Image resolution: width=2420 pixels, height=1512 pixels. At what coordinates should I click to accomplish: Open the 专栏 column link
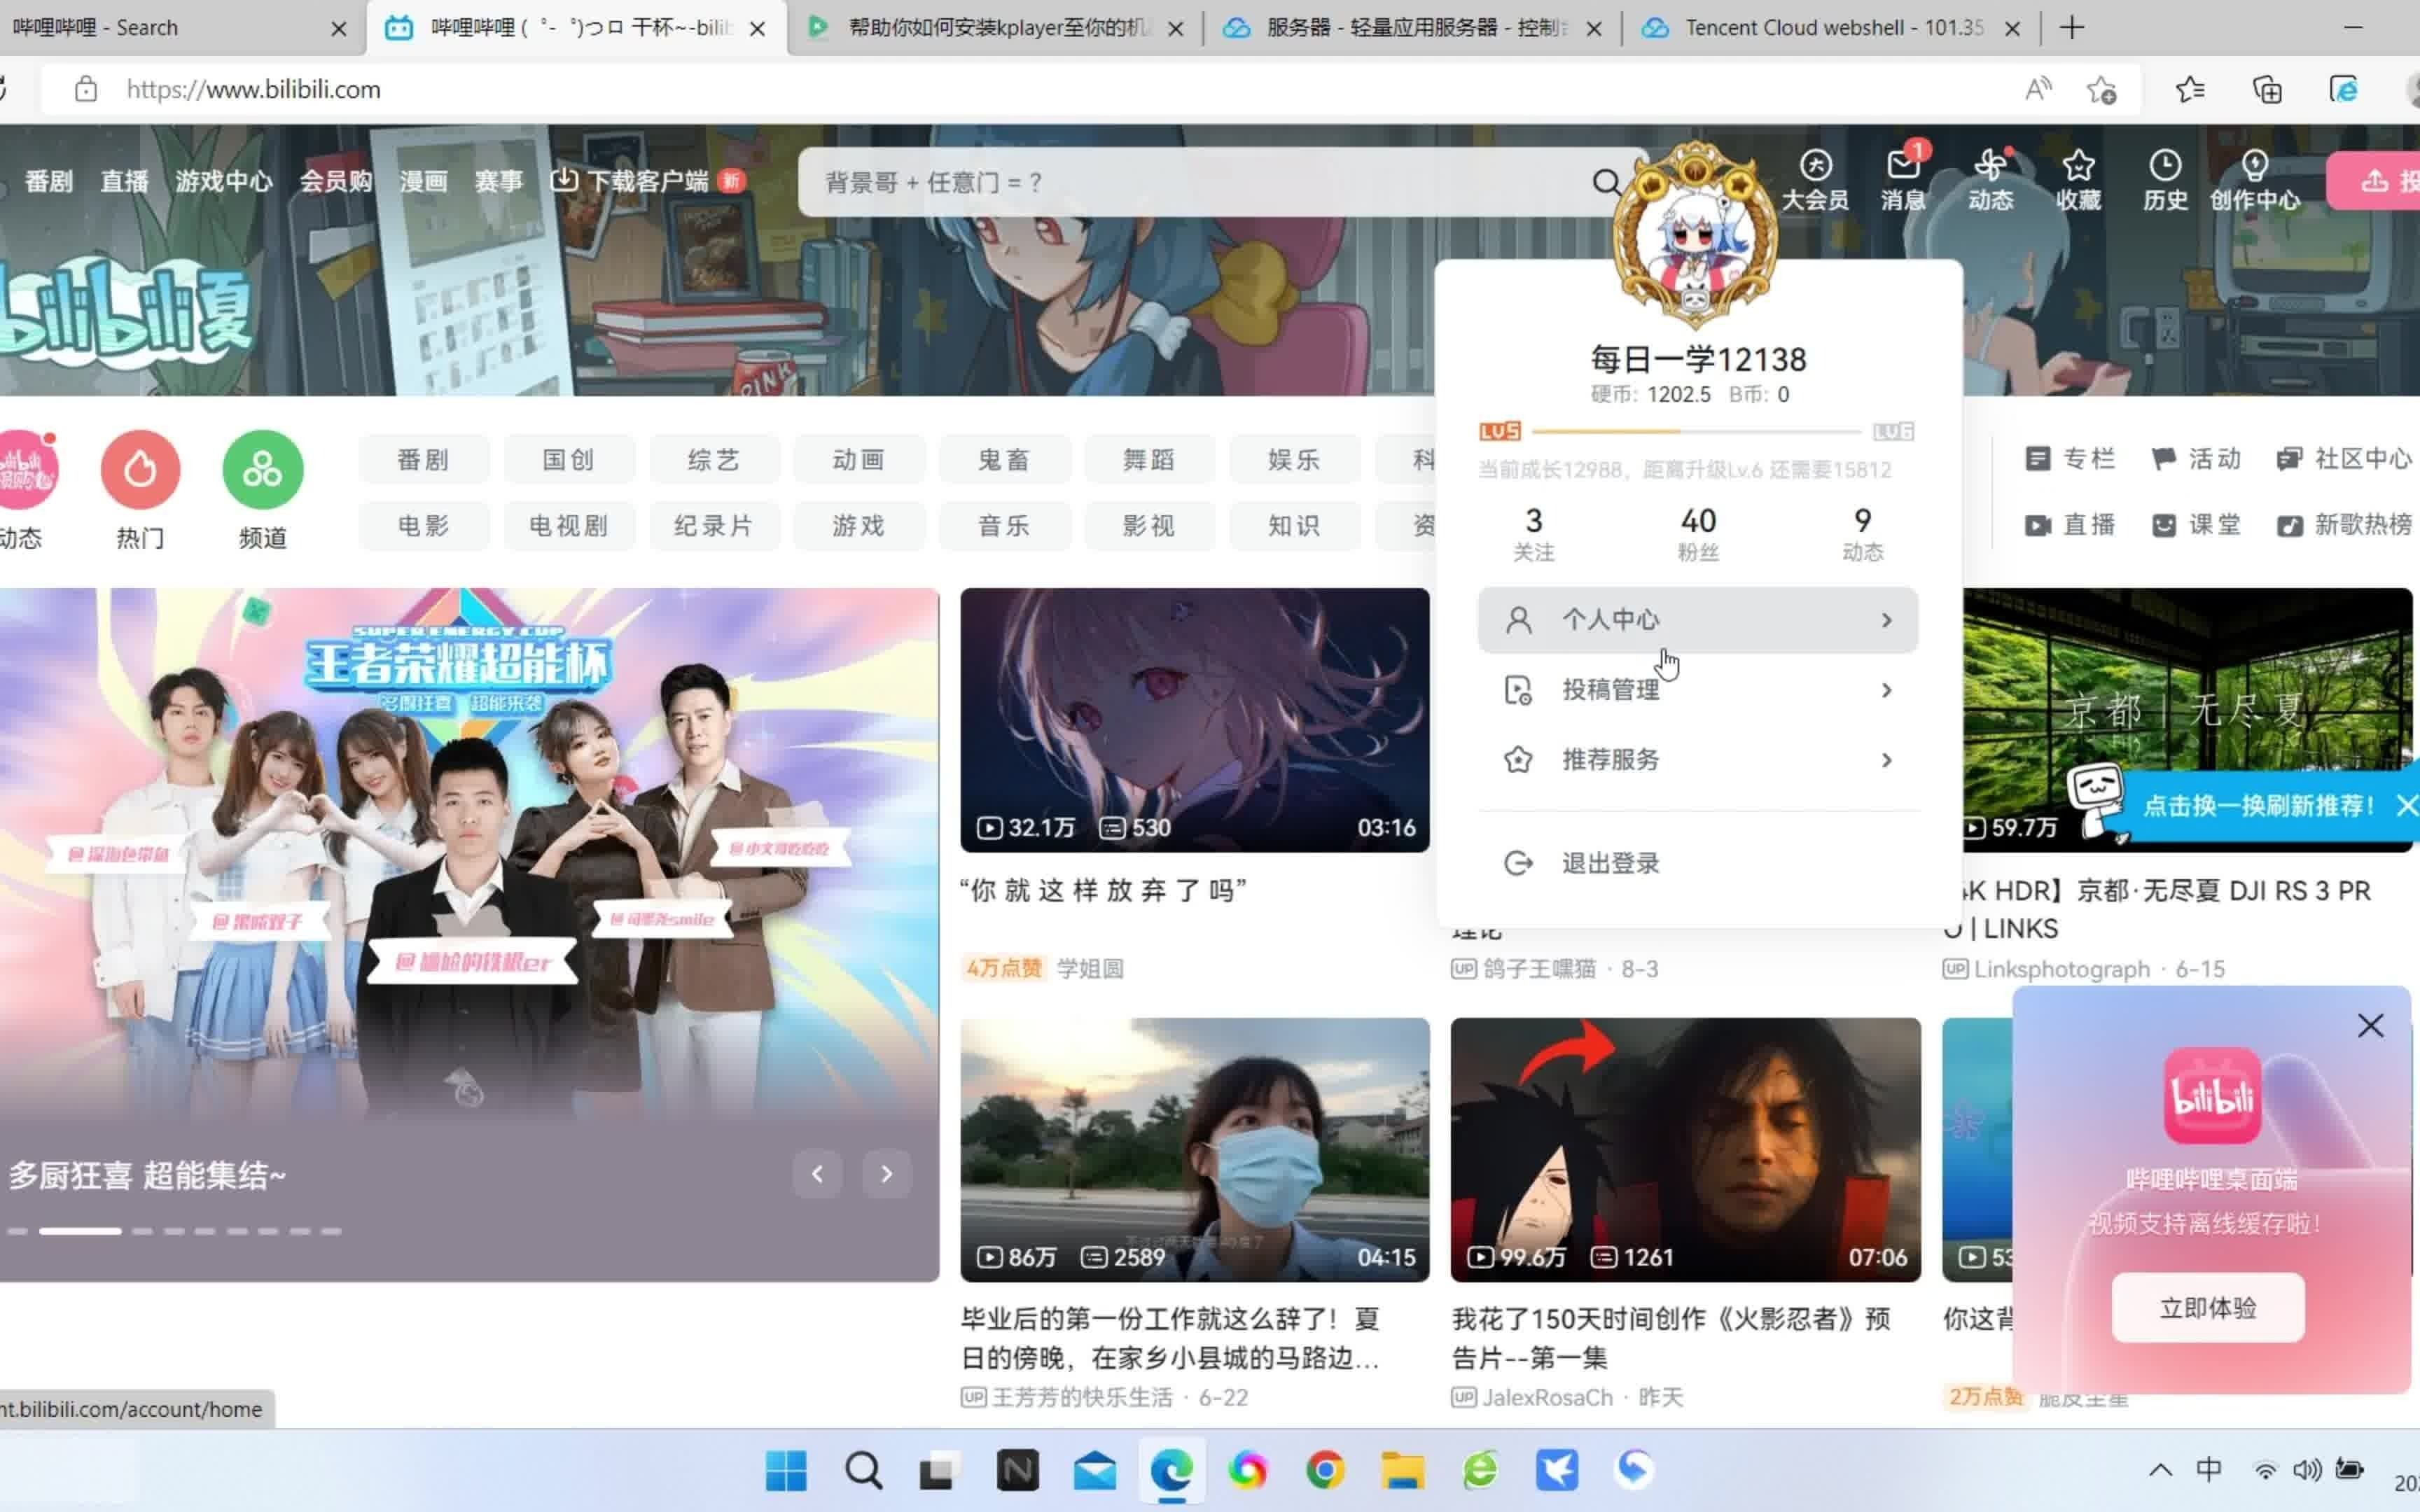[2070, 459]
